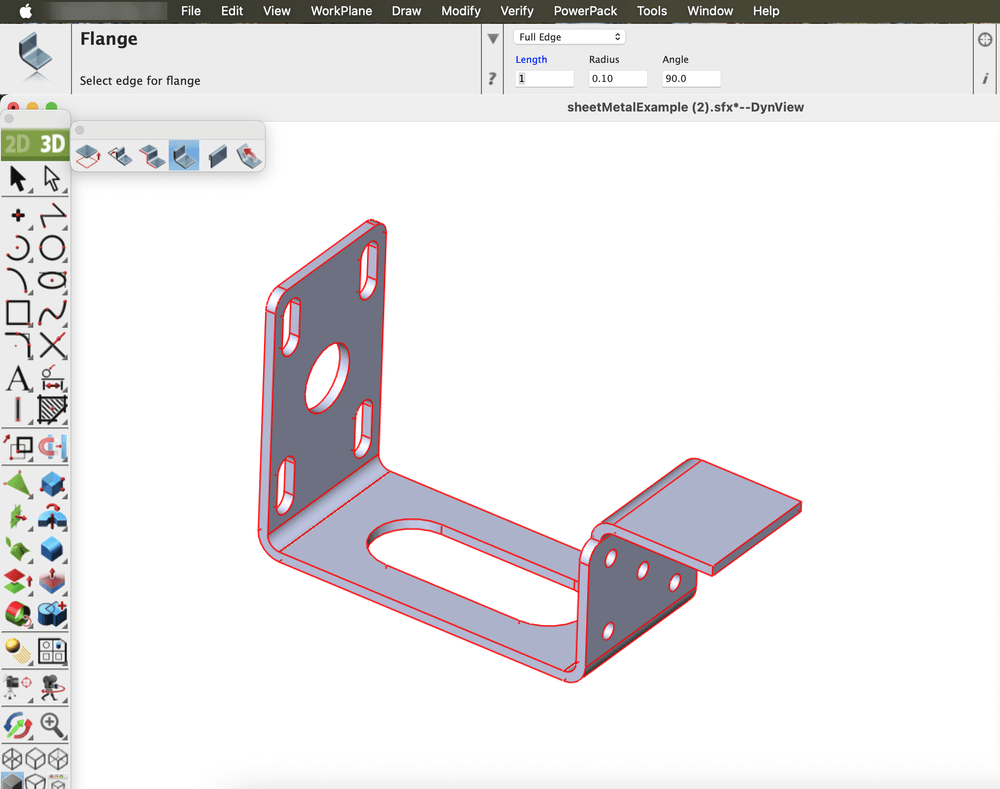1000x789 pixels.
Task: Choose the jog (Z-bend) sheet metal tool
Action: (x=152, y=155)
